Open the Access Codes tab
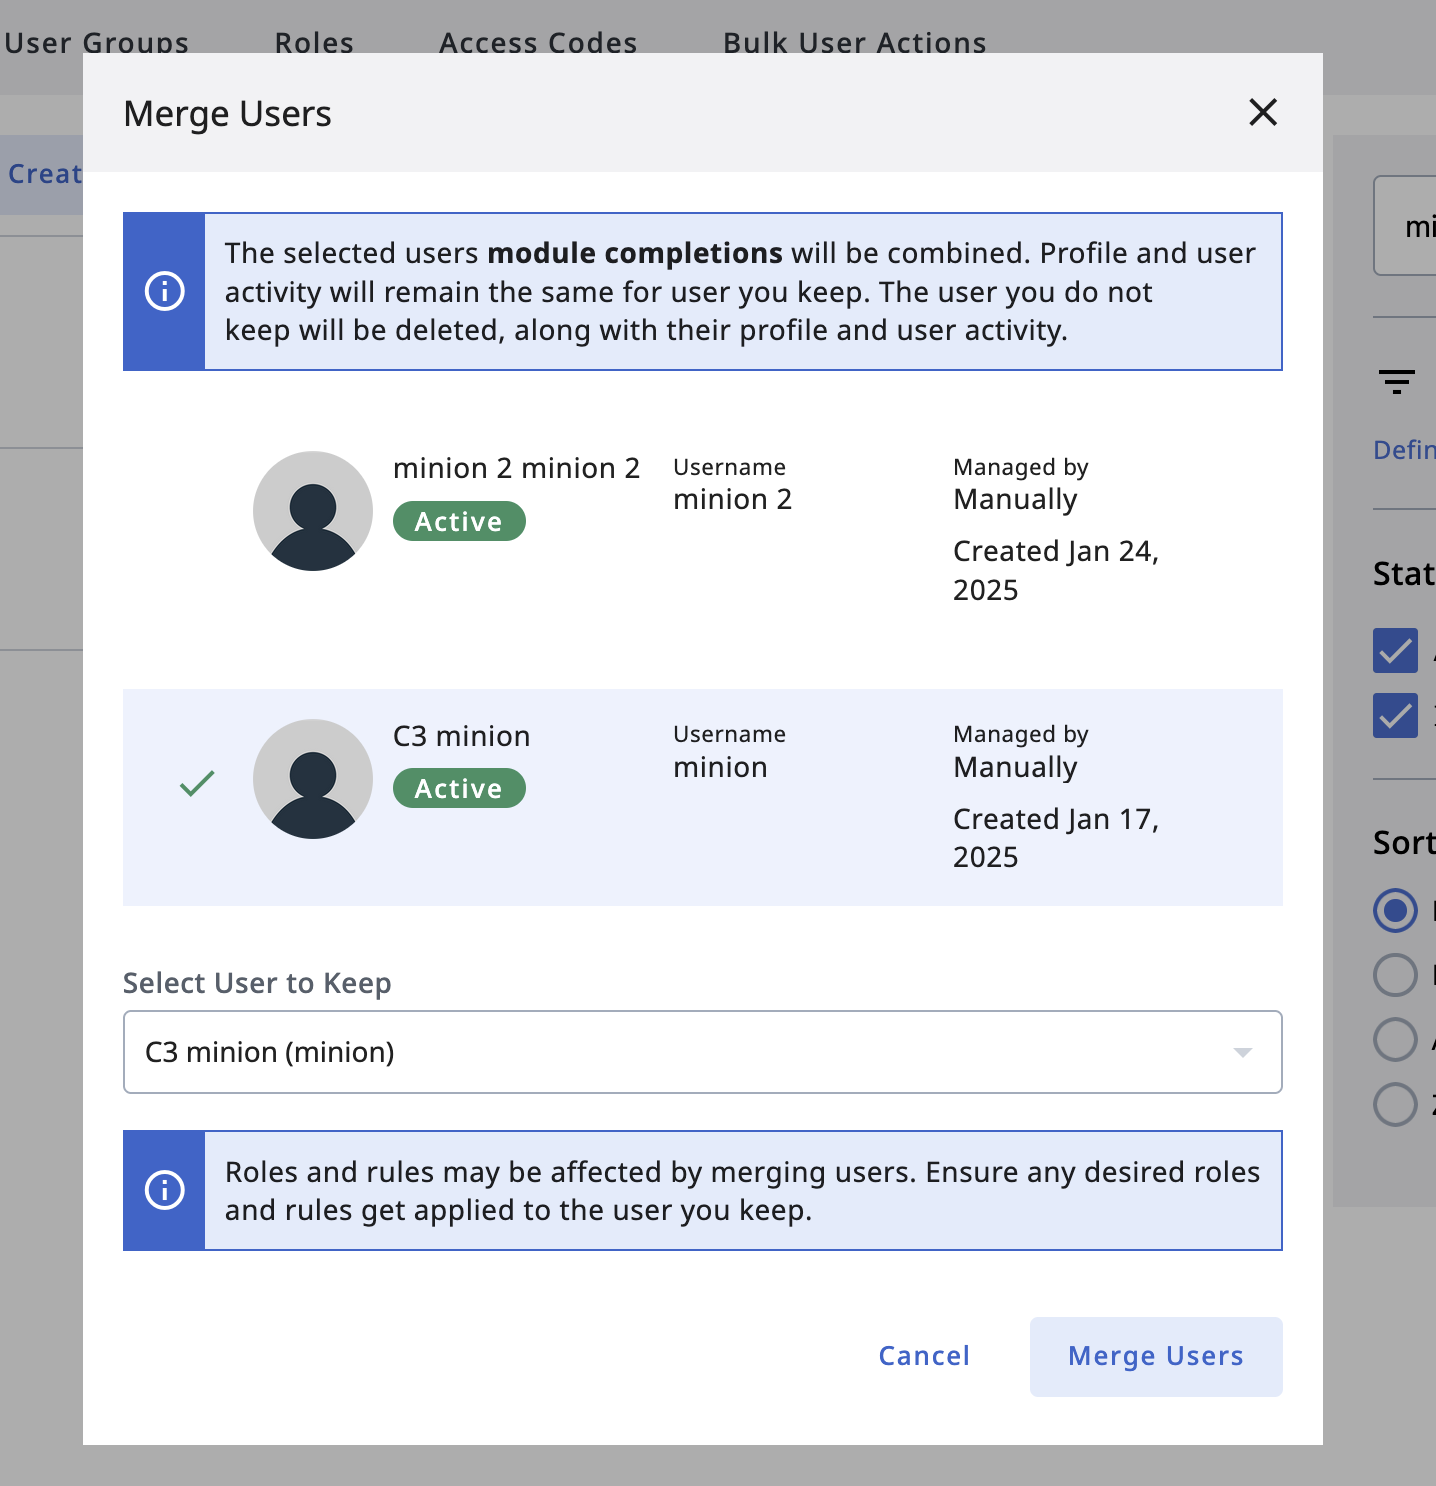This screenshot has height=1486, width=1436. tap(538, 43)
